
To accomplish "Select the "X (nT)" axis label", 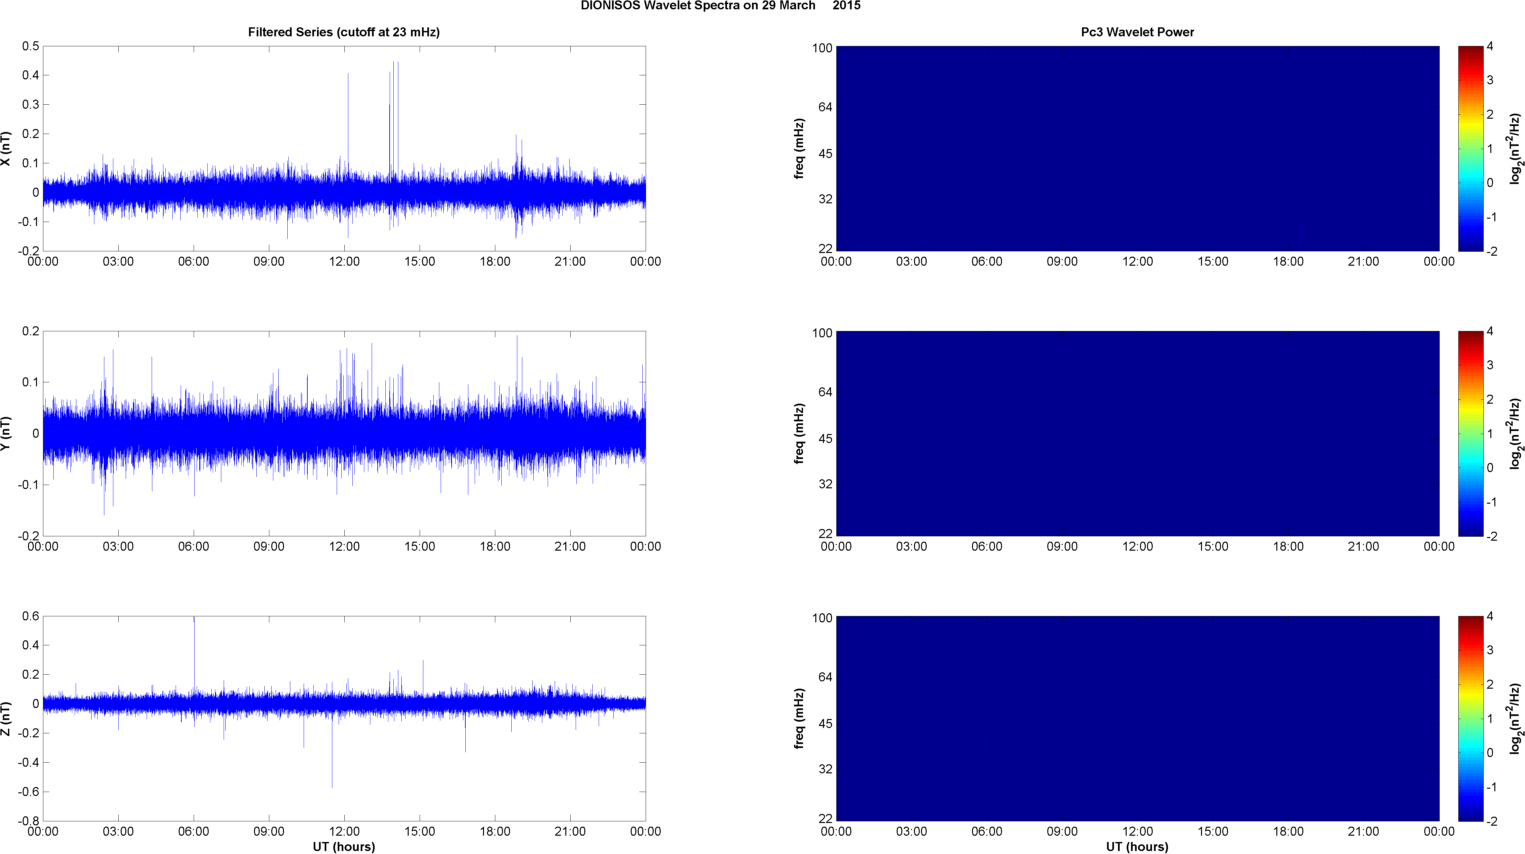I will click(7, 149).
